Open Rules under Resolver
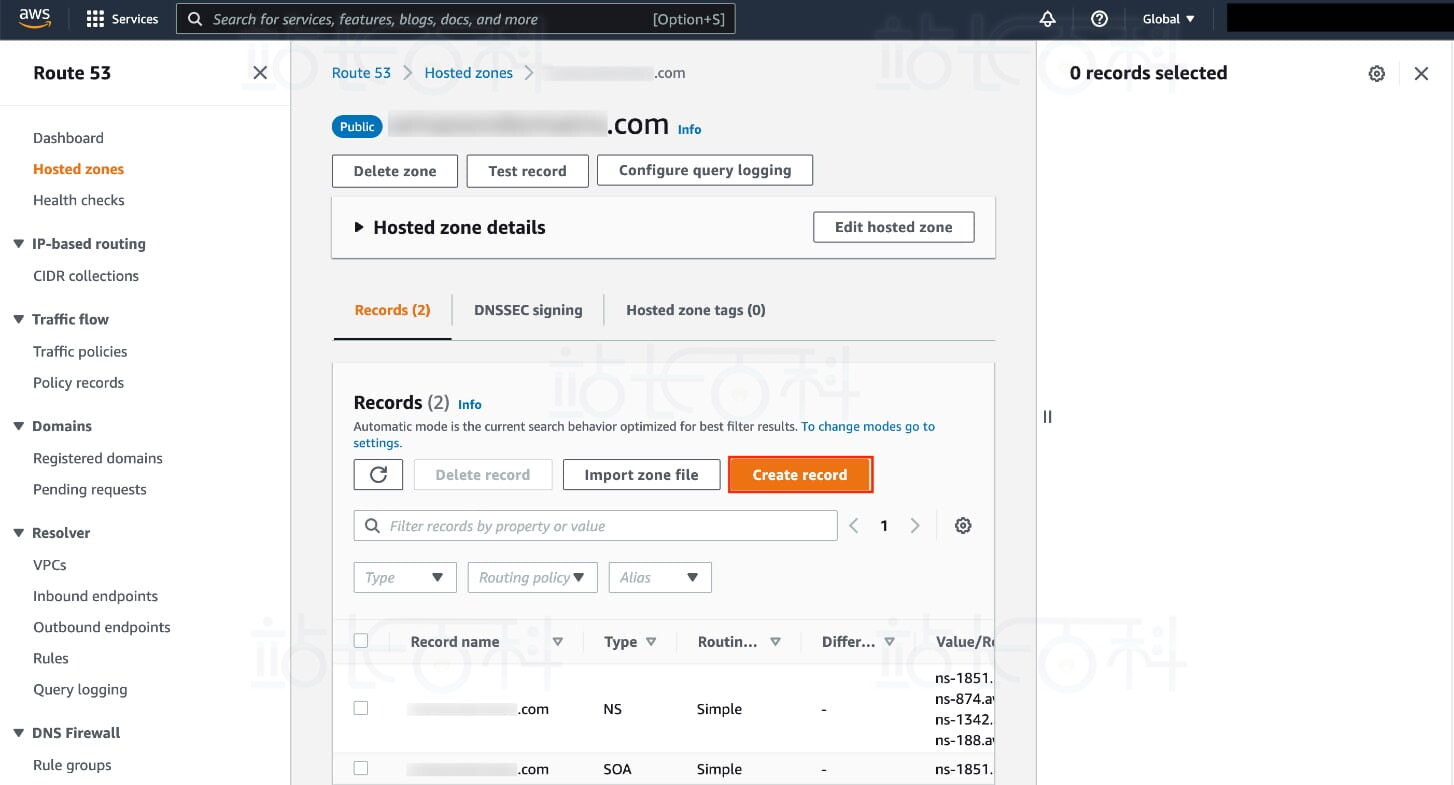The height and width of the screenshot is (785, 1454). (51, 658)
